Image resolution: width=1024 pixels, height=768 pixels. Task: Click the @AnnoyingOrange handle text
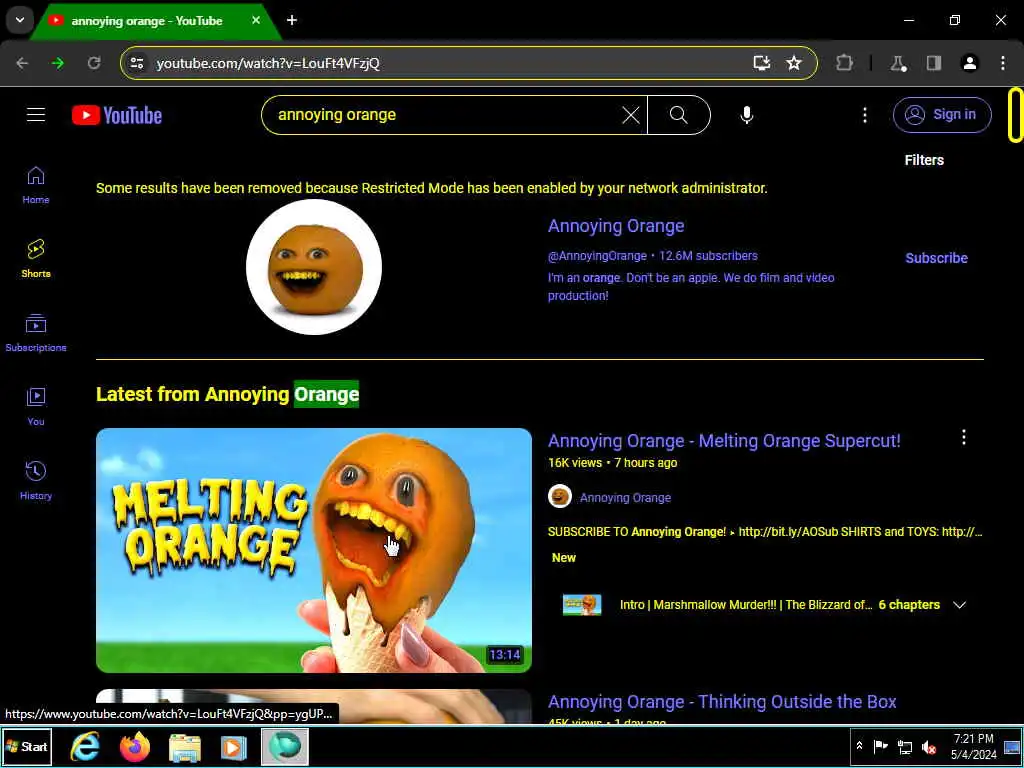tap(598, 256)
